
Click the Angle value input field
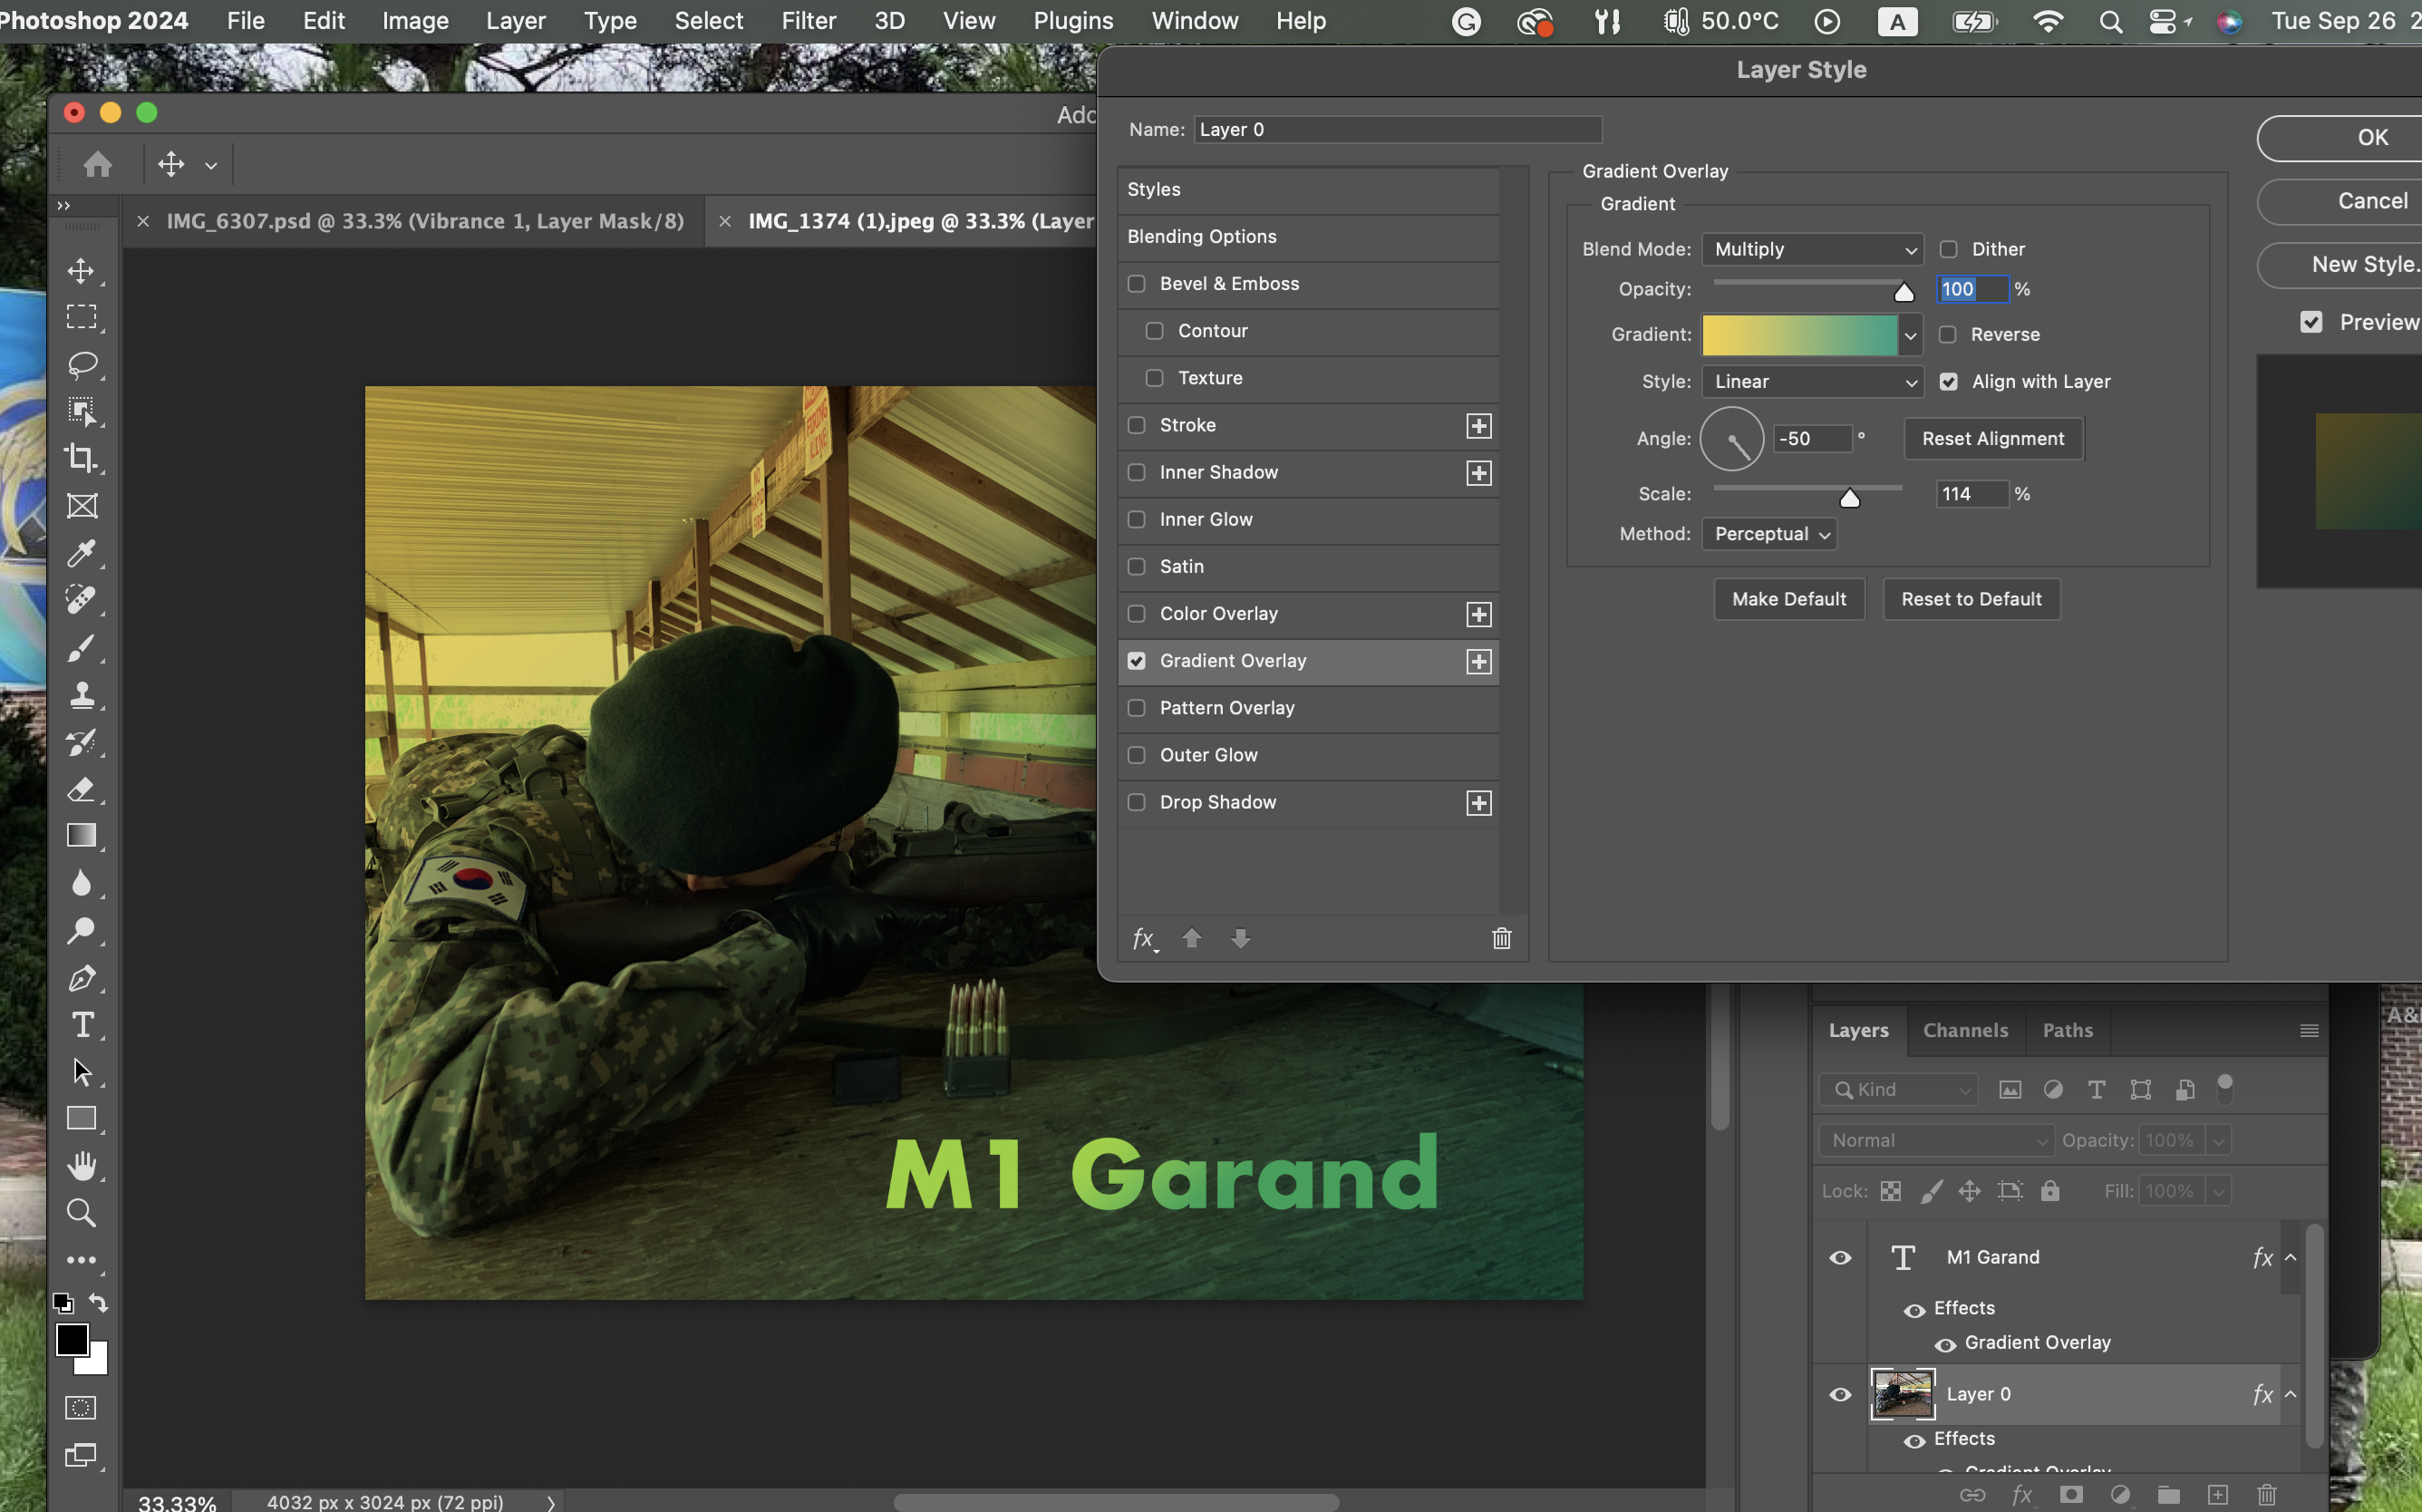pyautogui.click(x=1811, y=439)
